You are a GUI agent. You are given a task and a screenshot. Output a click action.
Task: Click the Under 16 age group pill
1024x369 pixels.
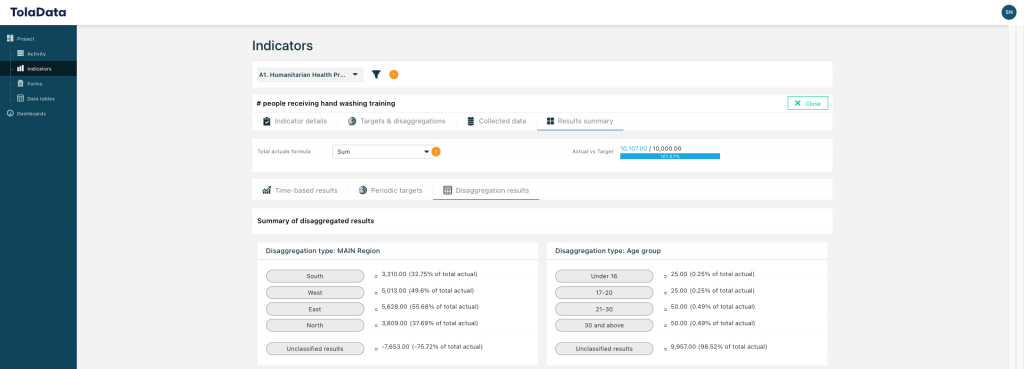coord(604,276)
